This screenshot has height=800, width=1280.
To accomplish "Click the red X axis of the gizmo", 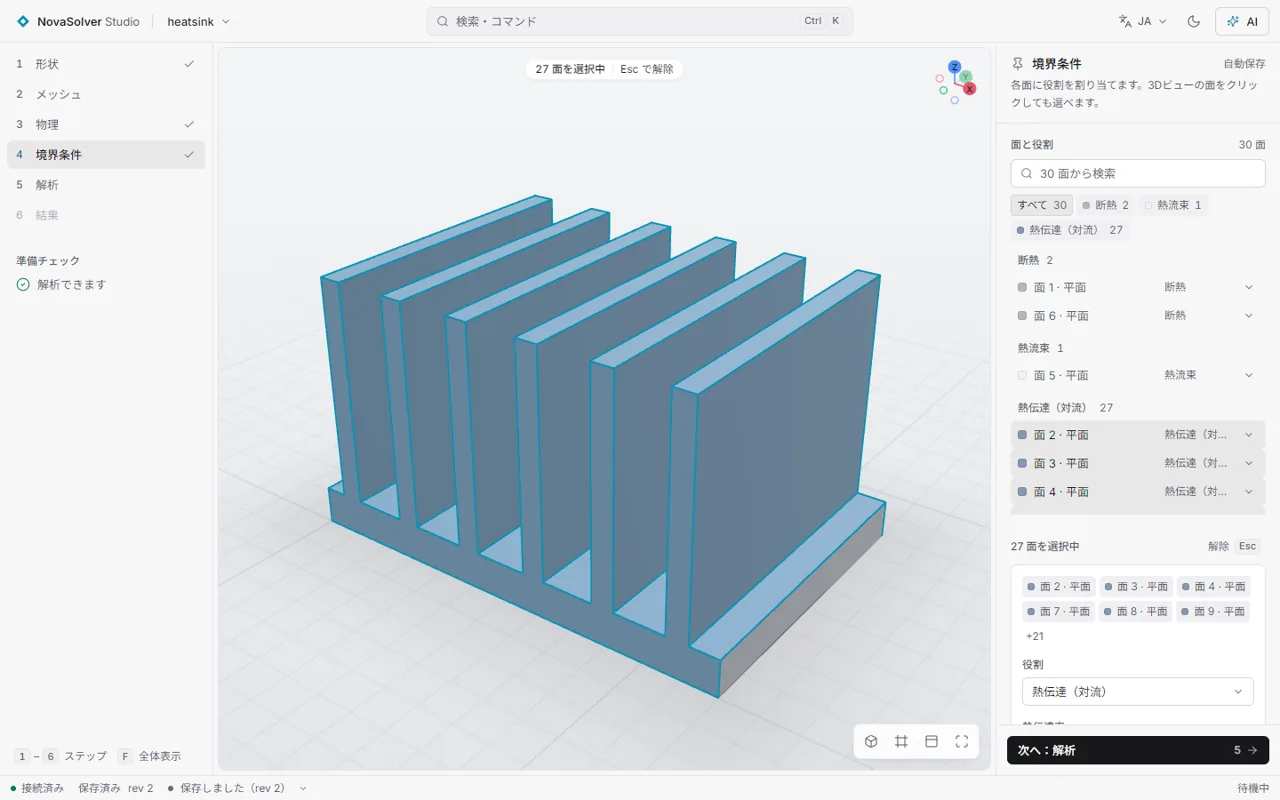I will [x=969, y=89].
